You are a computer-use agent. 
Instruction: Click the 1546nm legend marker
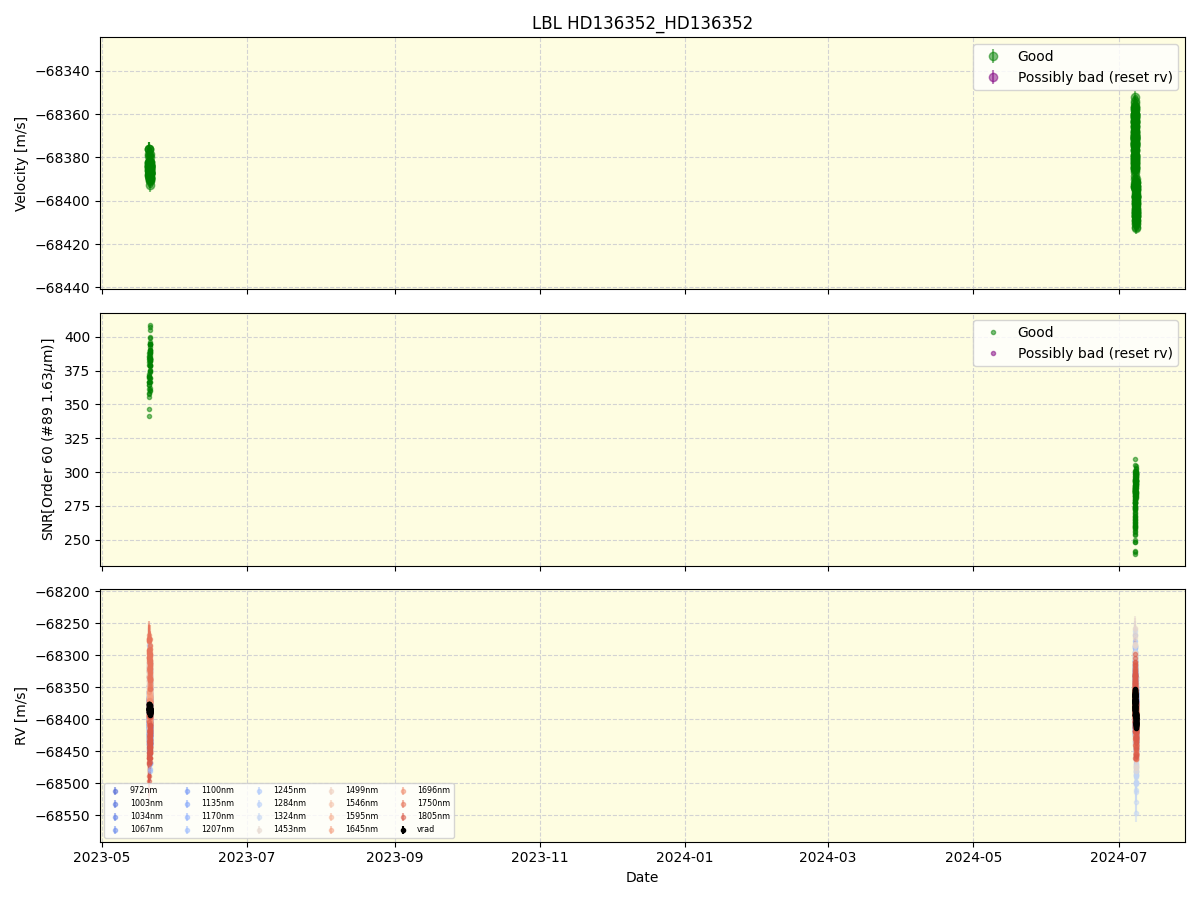point(331,804)
